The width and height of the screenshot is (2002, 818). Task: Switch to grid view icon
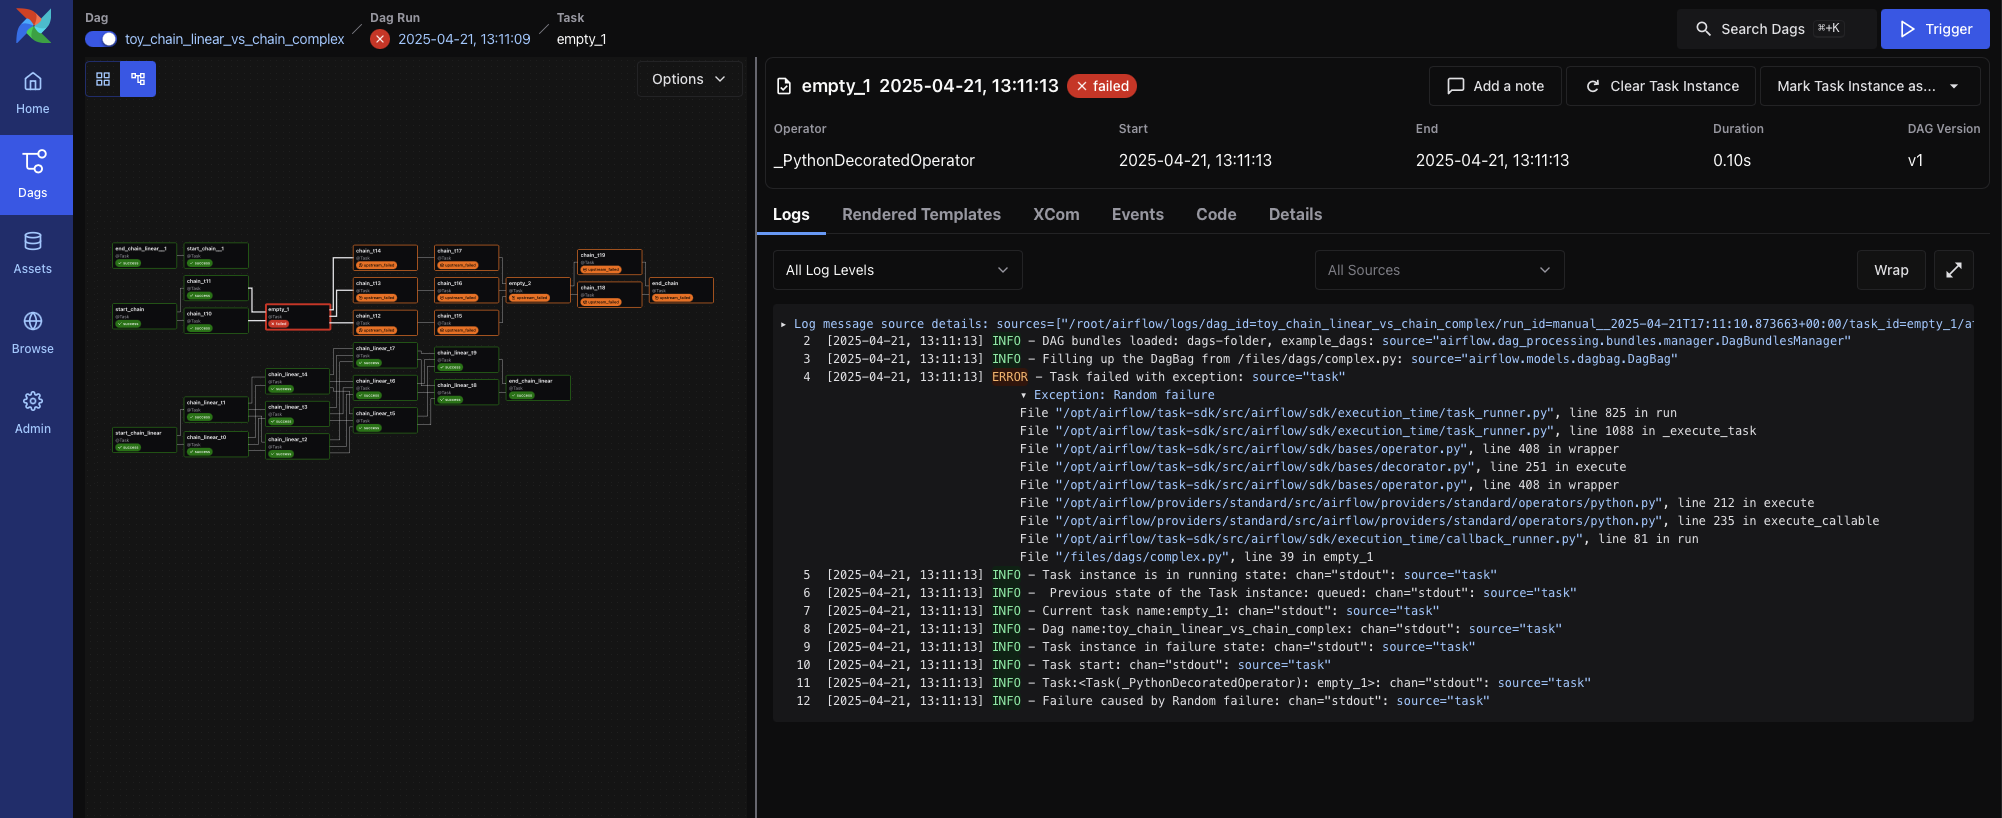click(103, 79)
